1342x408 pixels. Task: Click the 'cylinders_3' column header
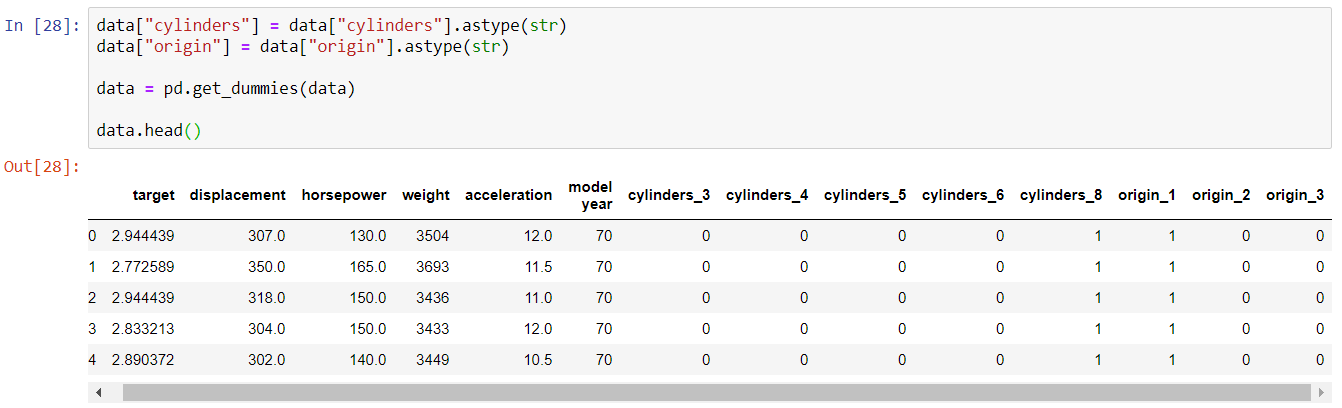click(669, 195)
